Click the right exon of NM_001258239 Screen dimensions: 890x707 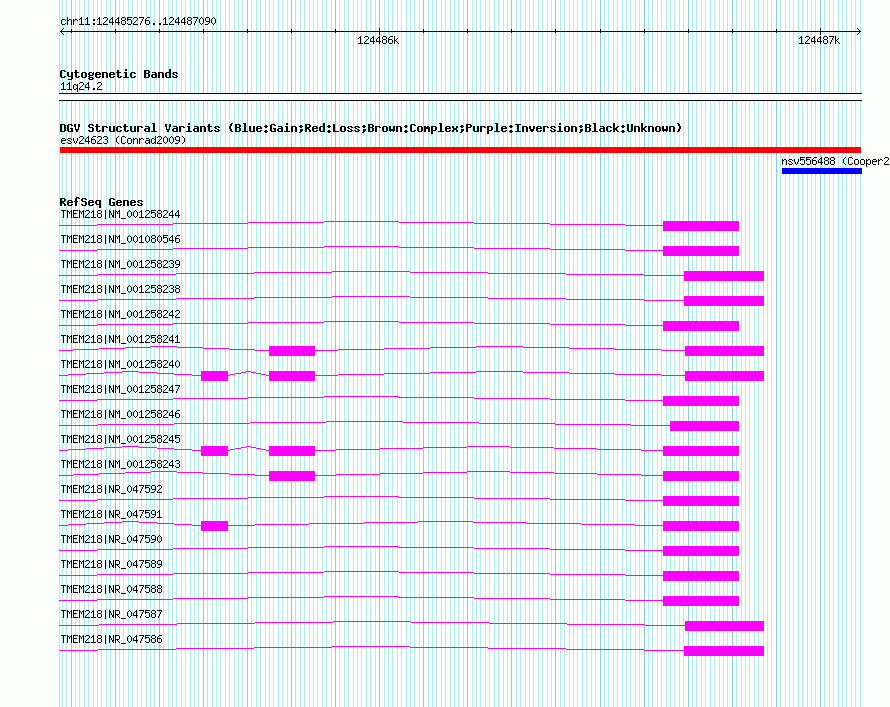coord(724,276)
